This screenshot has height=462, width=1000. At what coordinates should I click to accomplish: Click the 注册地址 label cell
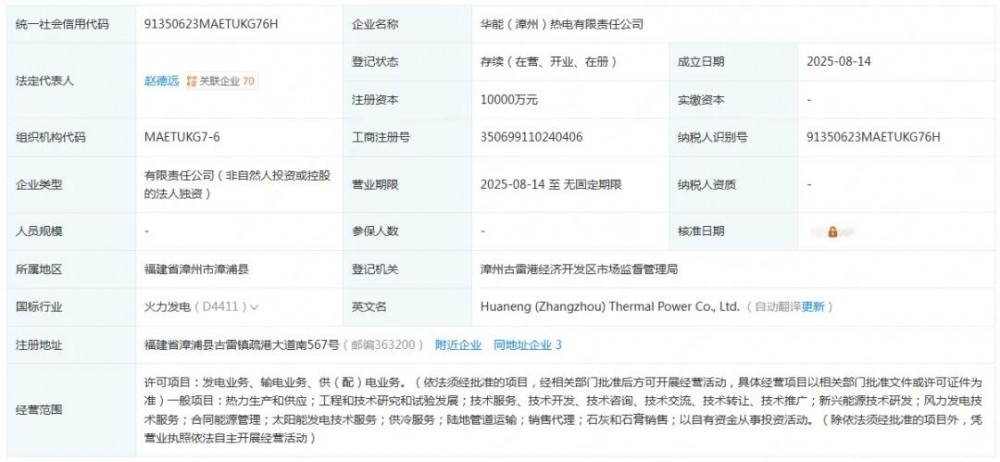[x=71, y=345]
